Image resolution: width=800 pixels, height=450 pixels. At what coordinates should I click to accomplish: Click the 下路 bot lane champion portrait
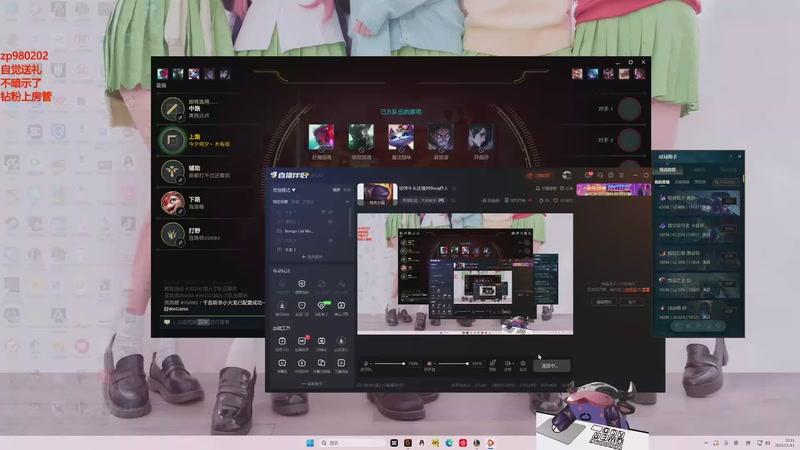172,203
